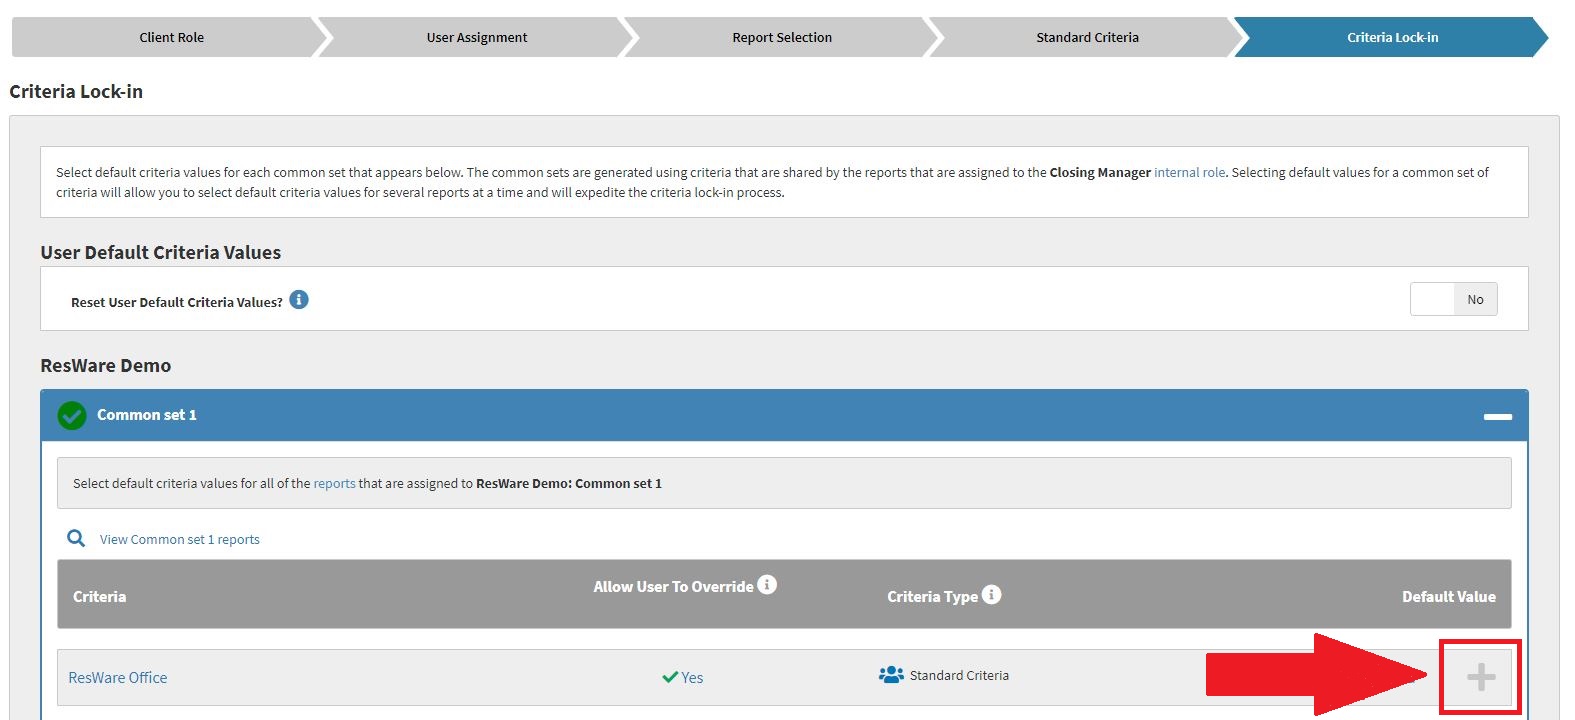Click the people group icon beside Standard Criteria
Screen dimensions: 1575x720
pyautogui.click(x=891, y=675)
